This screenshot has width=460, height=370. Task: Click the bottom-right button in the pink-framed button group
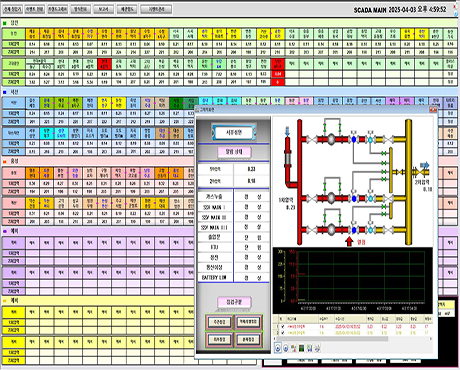tap(248, 339)
